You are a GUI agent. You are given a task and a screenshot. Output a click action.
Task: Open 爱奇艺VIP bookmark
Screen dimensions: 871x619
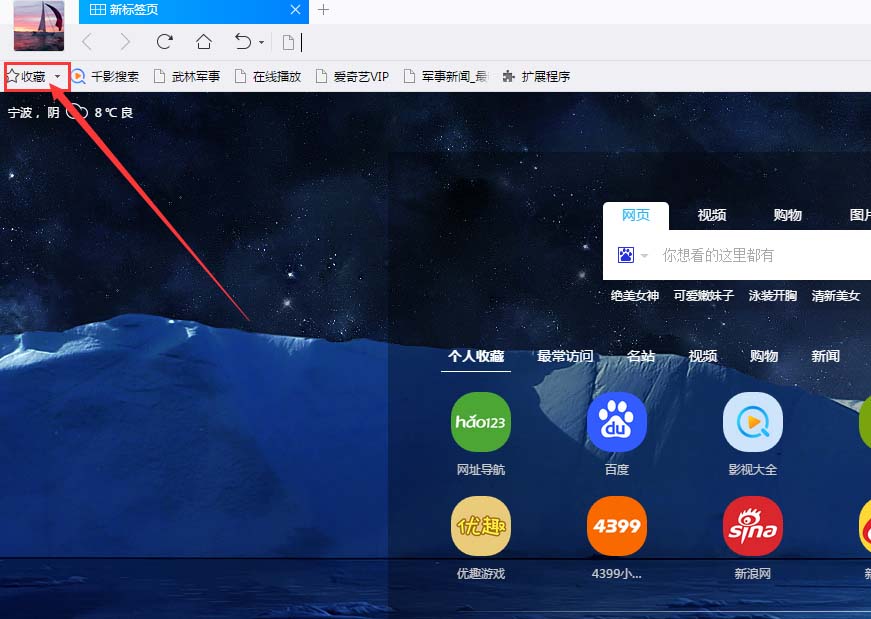click(x=352, y=76)
